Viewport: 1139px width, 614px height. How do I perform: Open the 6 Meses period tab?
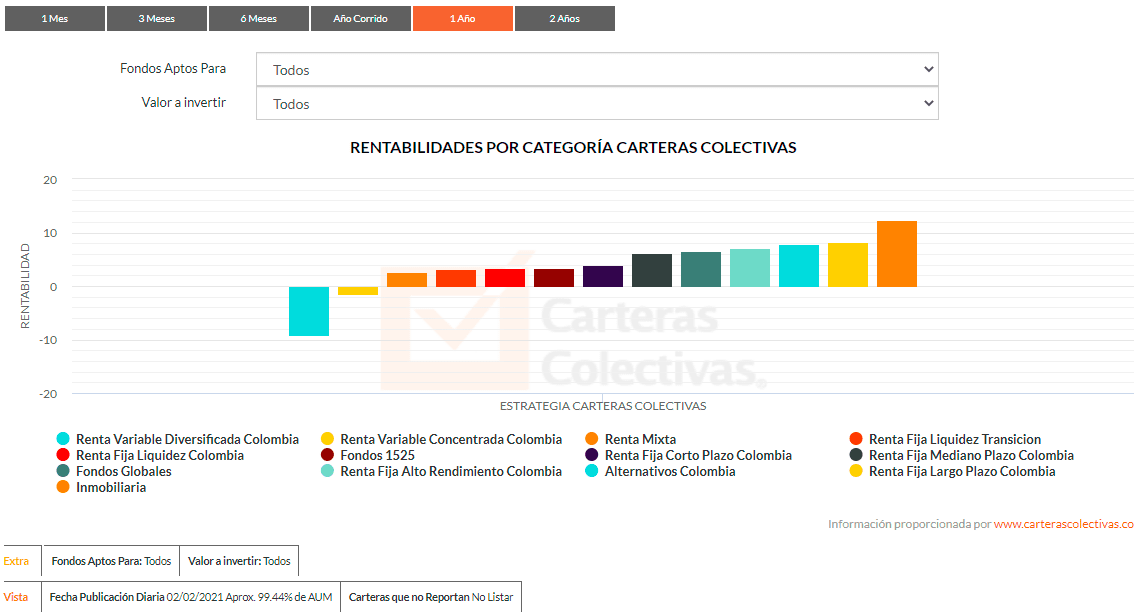259,18
